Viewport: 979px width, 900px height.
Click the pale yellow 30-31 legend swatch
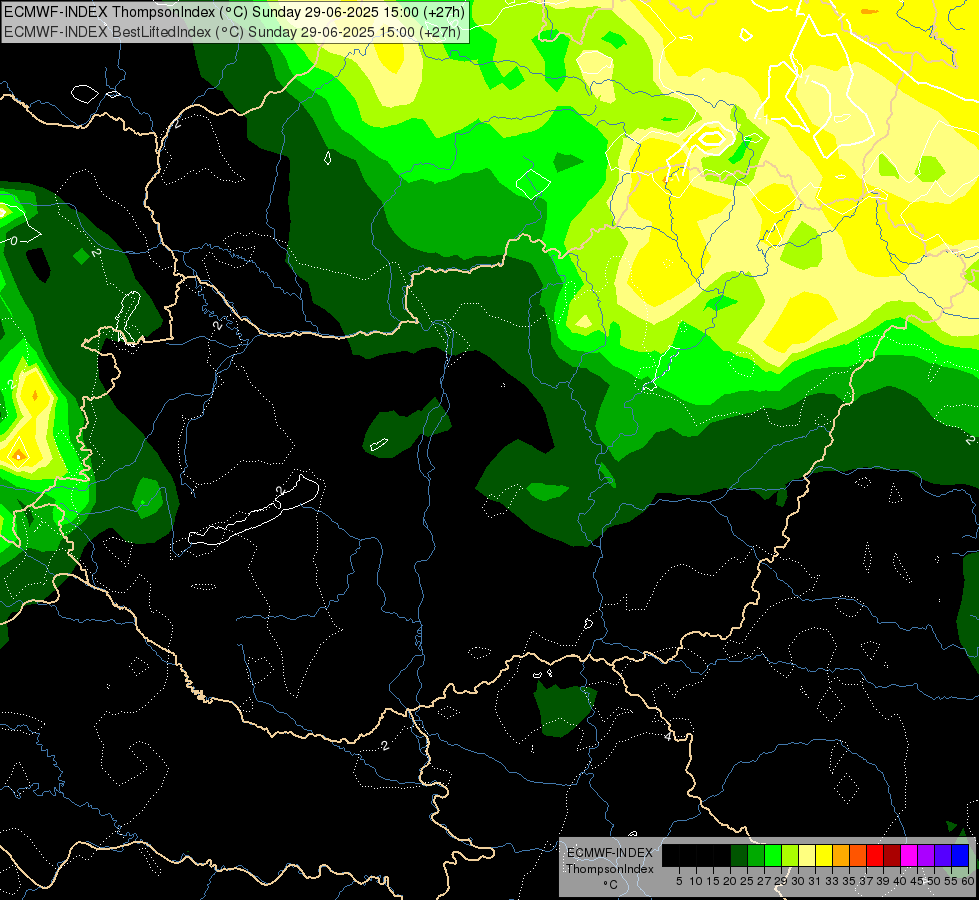point(807,856)
